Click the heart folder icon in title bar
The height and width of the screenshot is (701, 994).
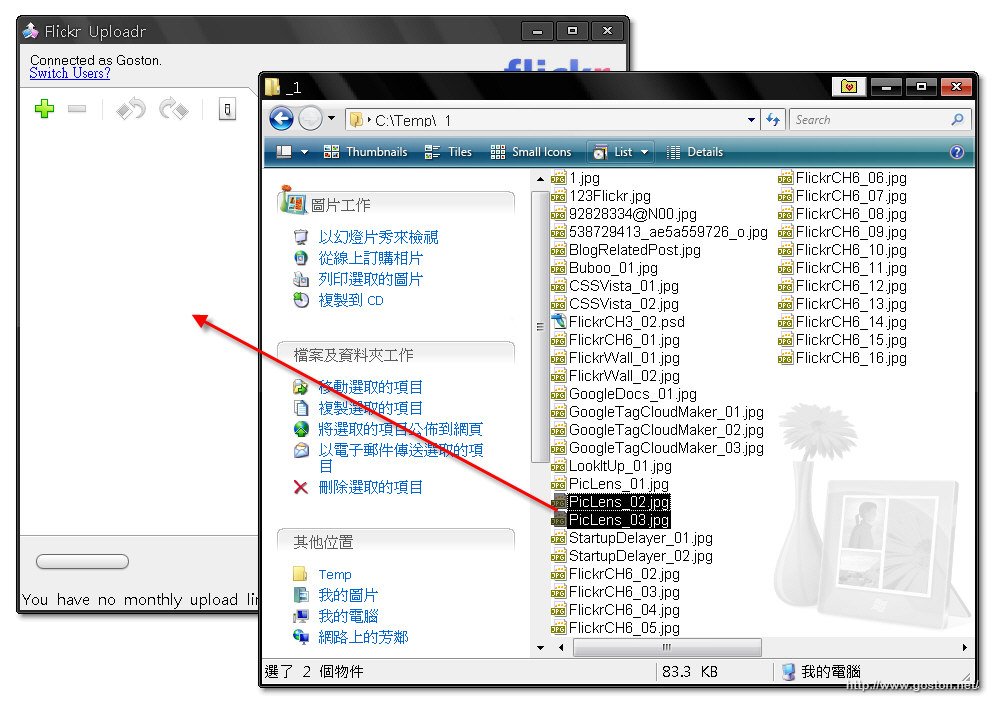pyautogui.click(x=849, y=86)
